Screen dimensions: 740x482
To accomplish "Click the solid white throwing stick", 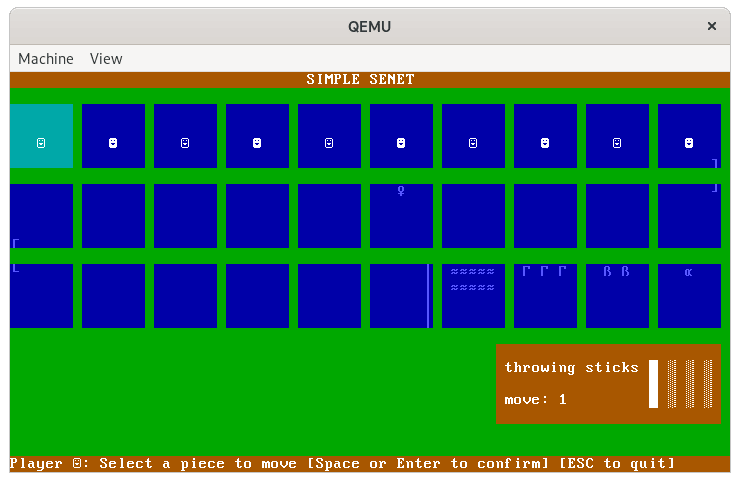I will [x=654, y=384].
